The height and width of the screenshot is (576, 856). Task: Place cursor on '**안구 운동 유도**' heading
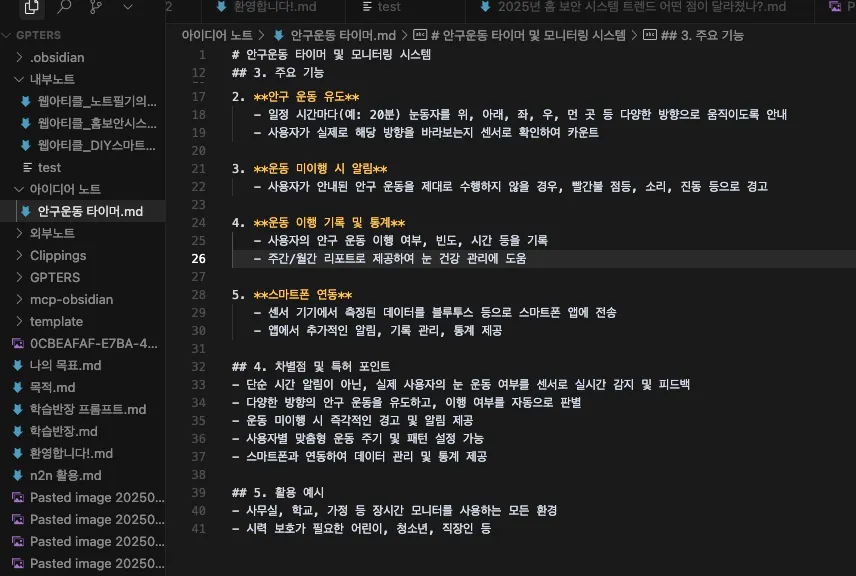coord(306,97)
